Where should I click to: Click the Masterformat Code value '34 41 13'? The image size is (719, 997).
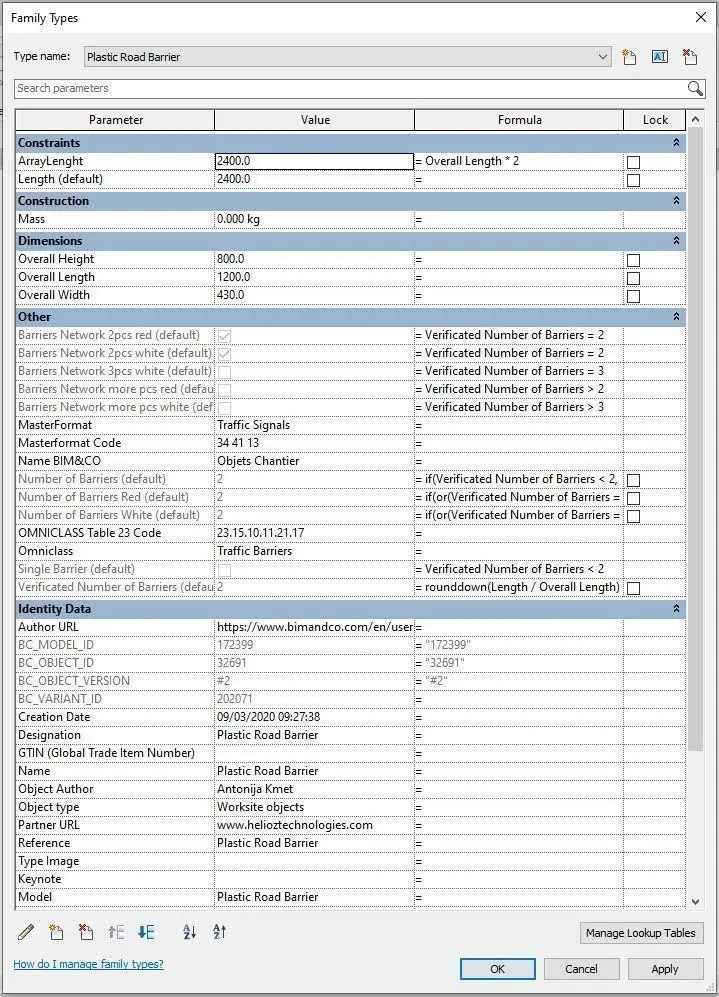tap(238, 443)
